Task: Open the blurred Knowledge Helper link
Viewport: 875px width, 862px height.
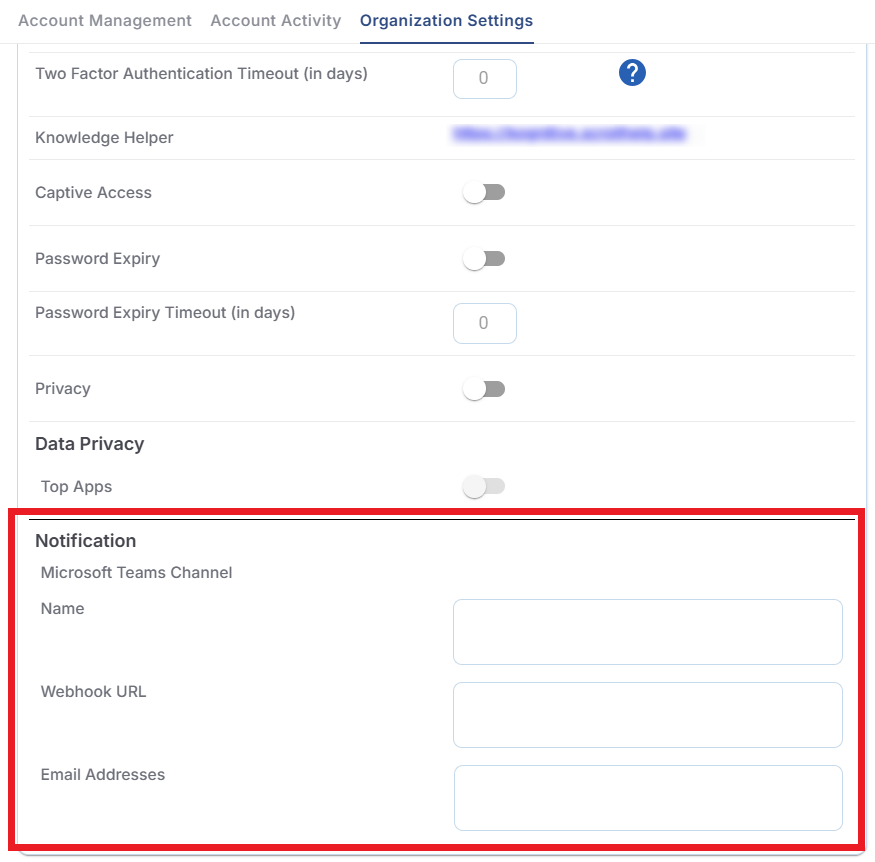Action: (x=570, y=132)
